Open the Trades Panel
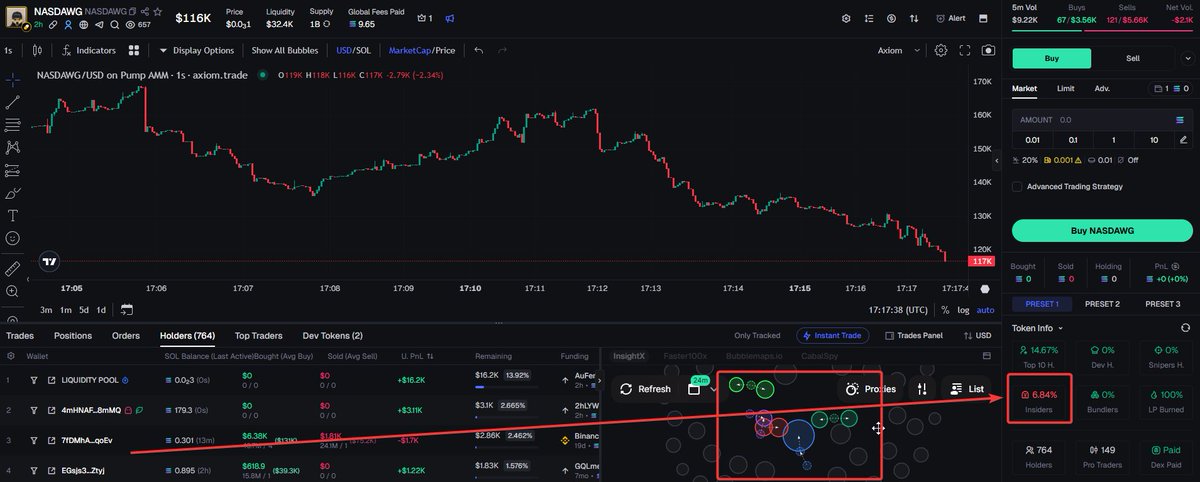The height and width of the screenshot is (482, 1200). coord(914,336)
